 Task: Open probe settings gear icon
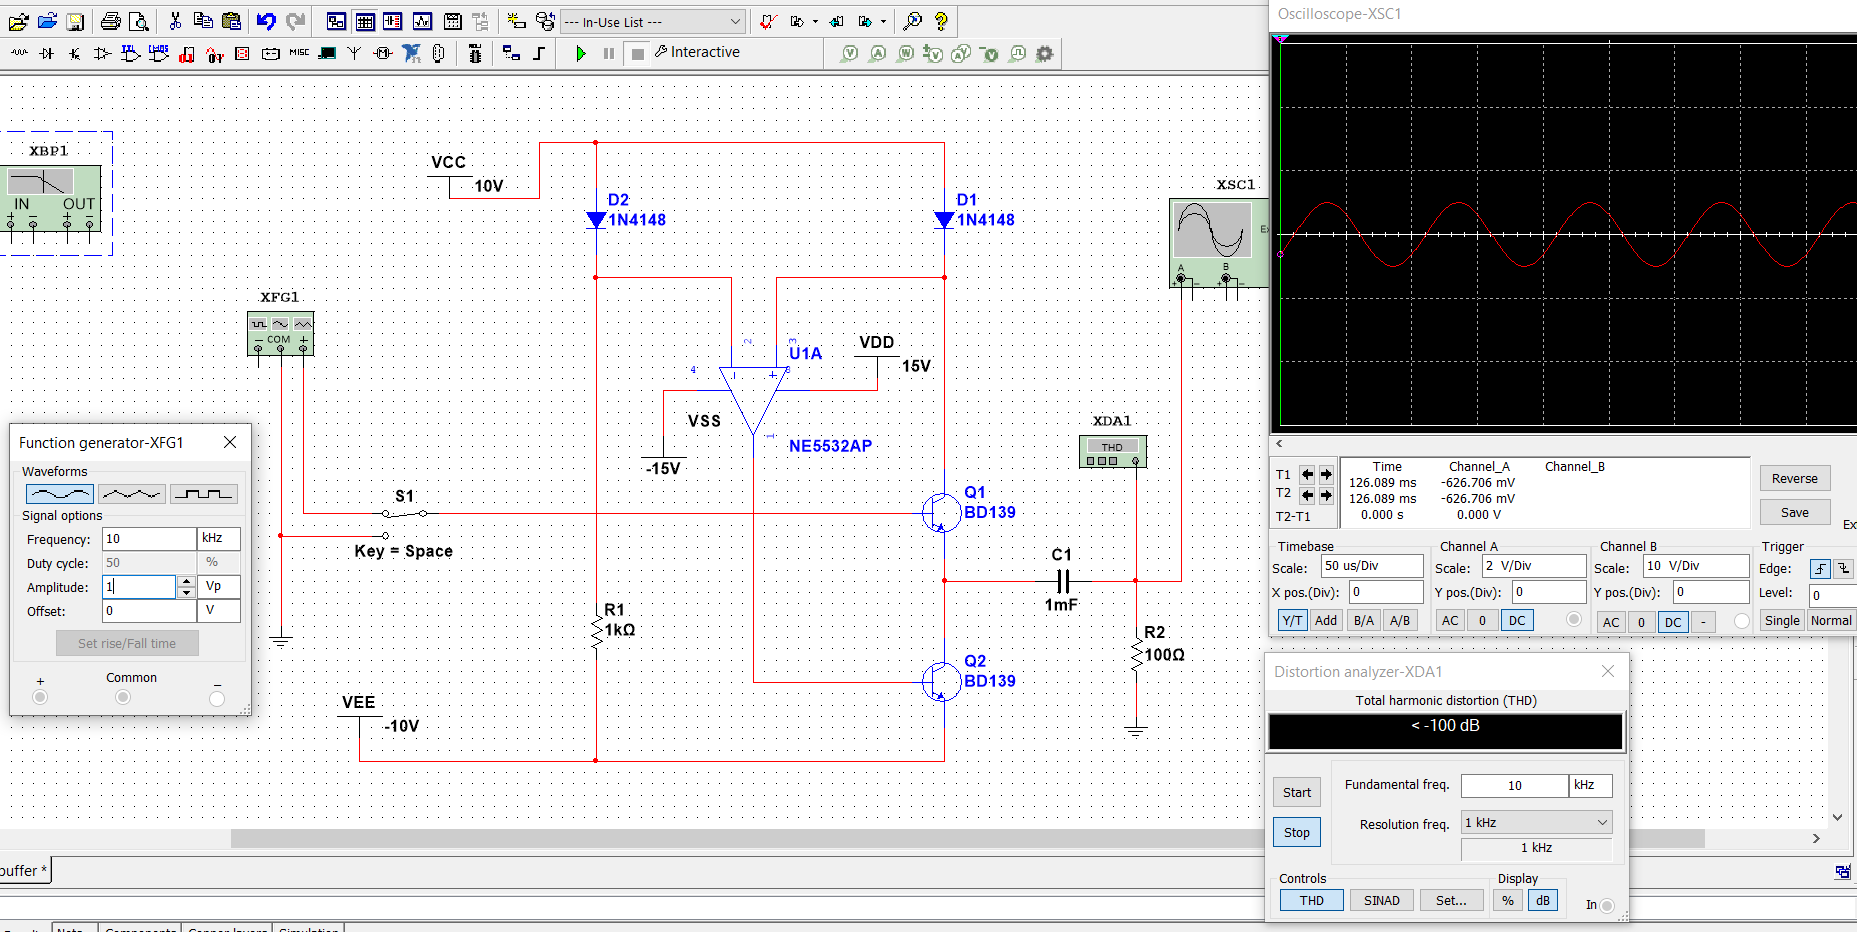coord(1045,53)
